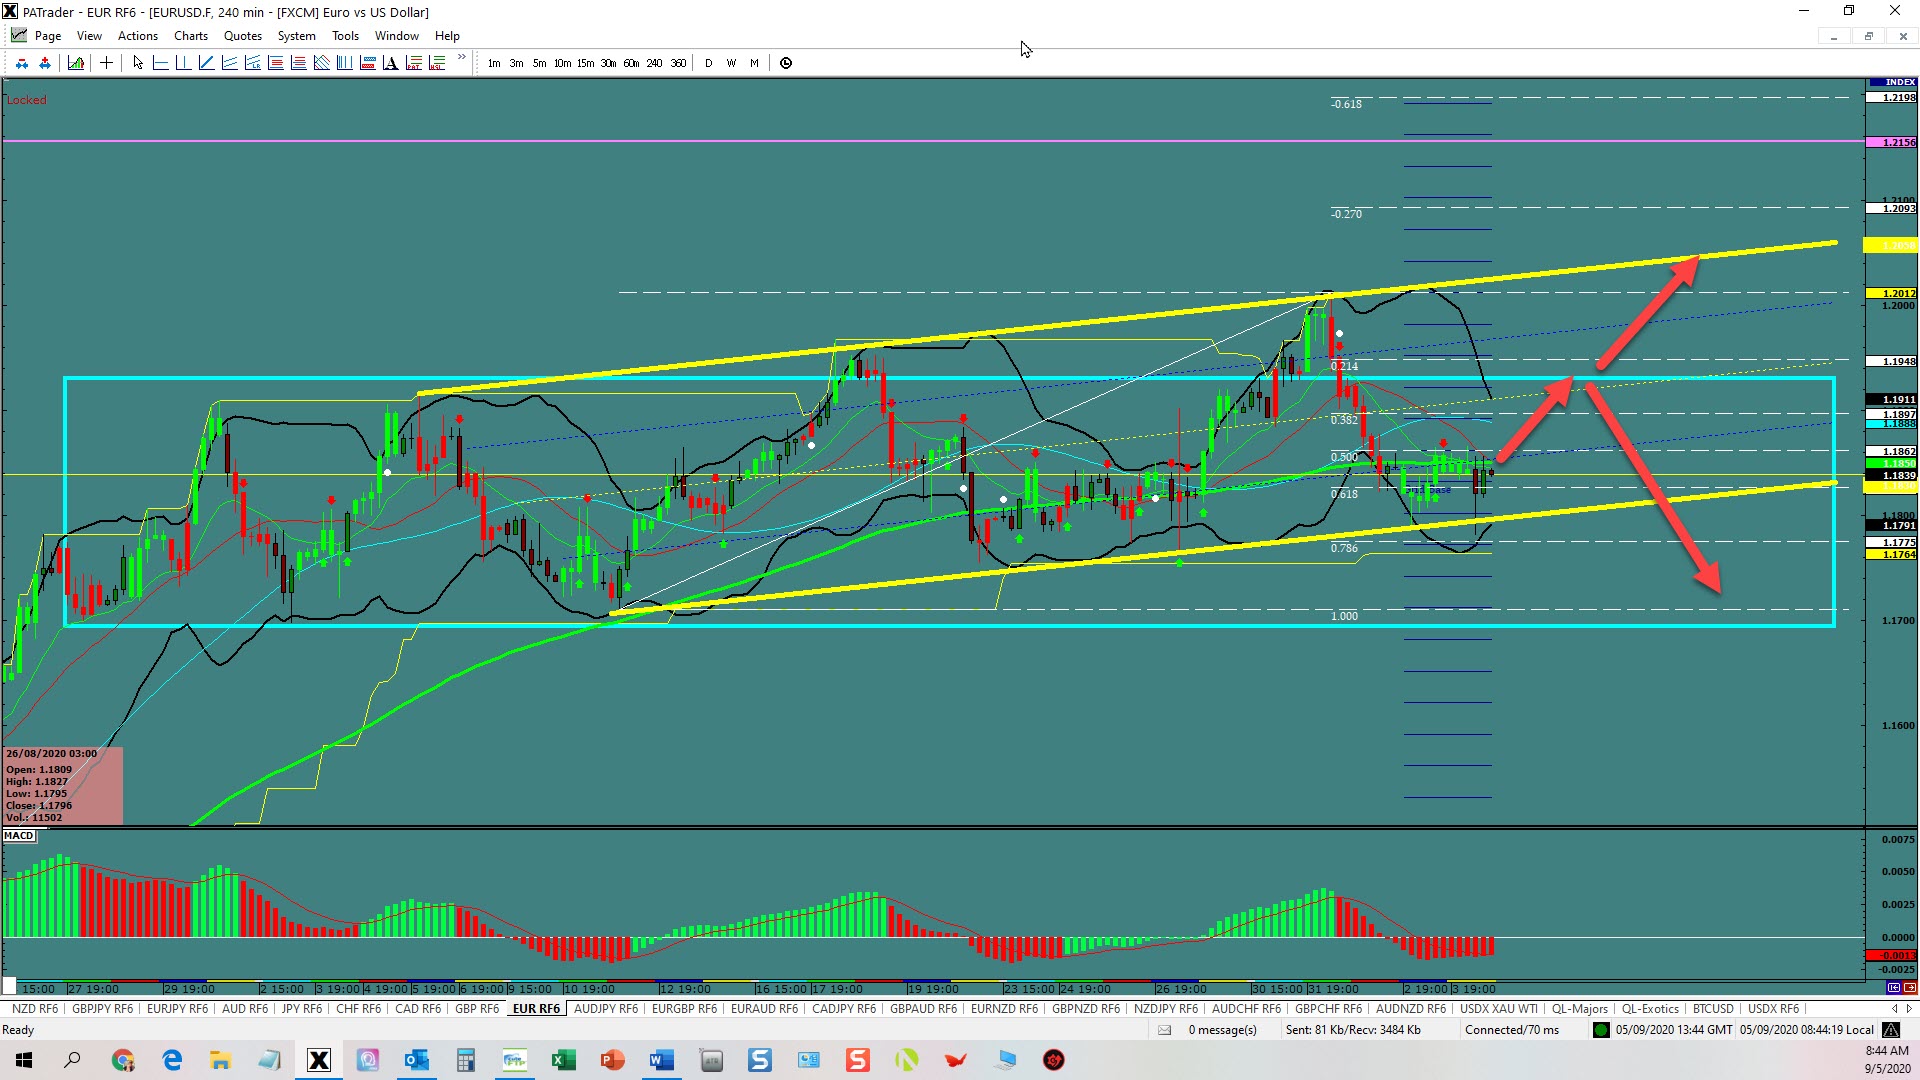Select the linear regression channel tool

tap(252, 63)
